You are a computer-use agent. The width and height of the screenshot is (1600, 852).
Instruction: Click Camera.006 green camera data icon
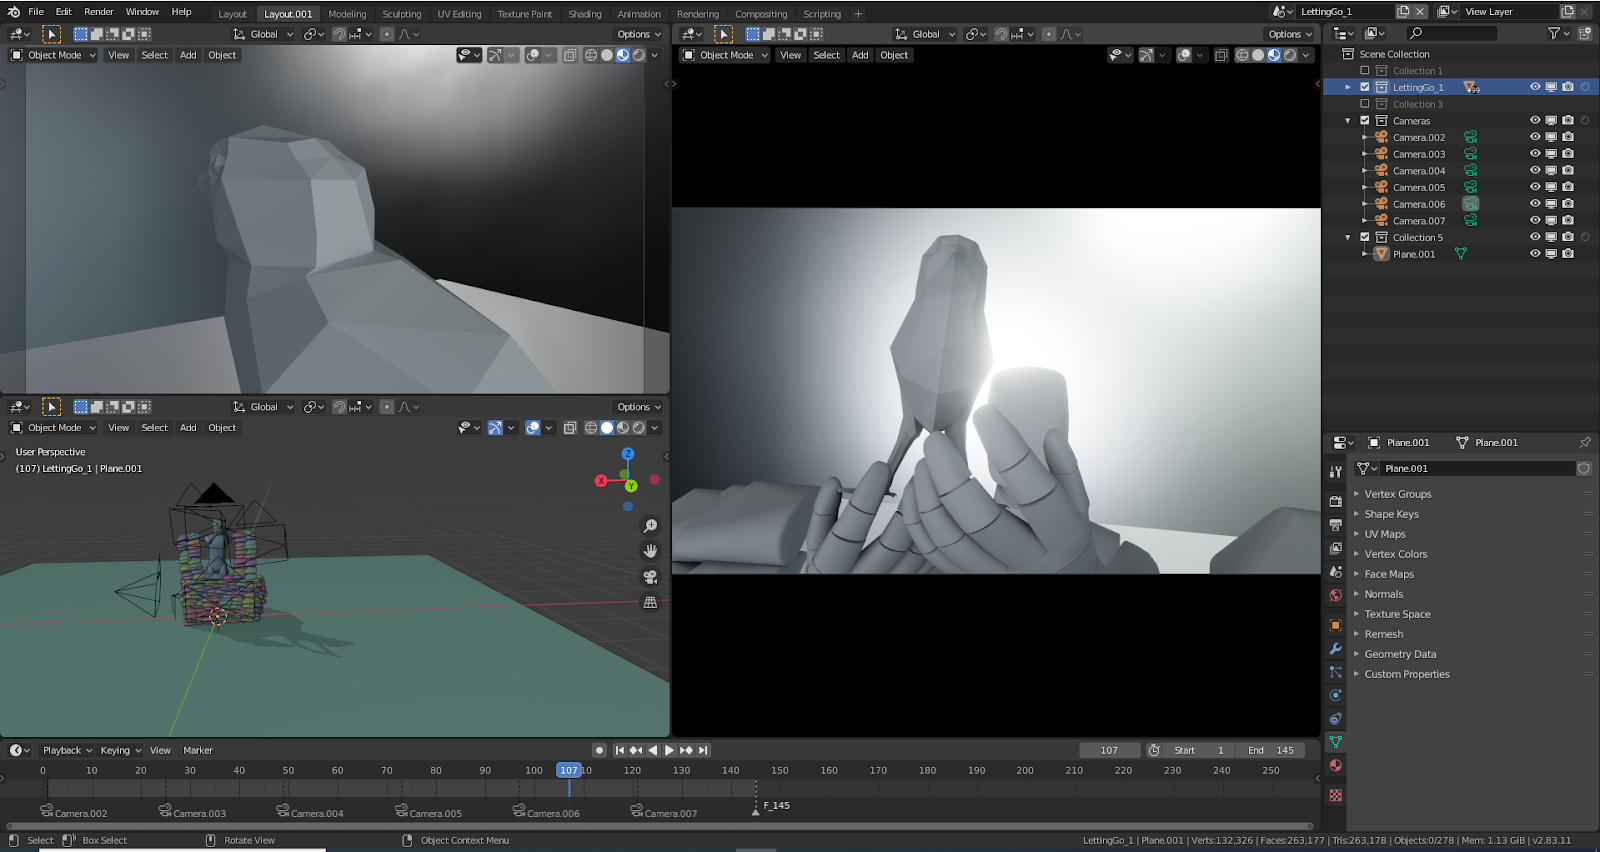(x=1471, y=204)
